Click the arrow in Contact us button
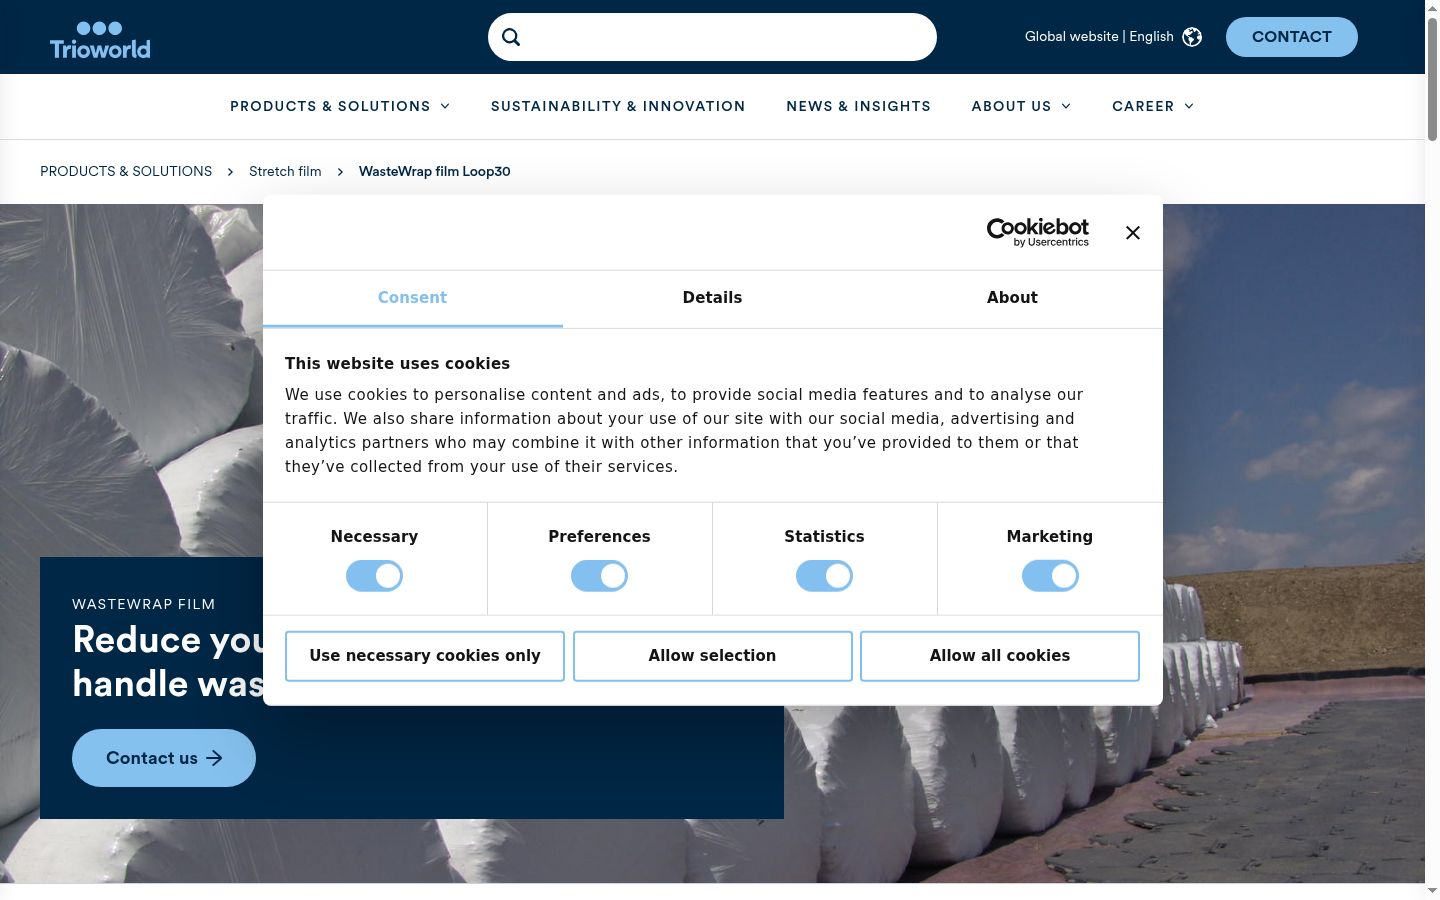Screen dimensions: 1440x900 click(214, 758)
